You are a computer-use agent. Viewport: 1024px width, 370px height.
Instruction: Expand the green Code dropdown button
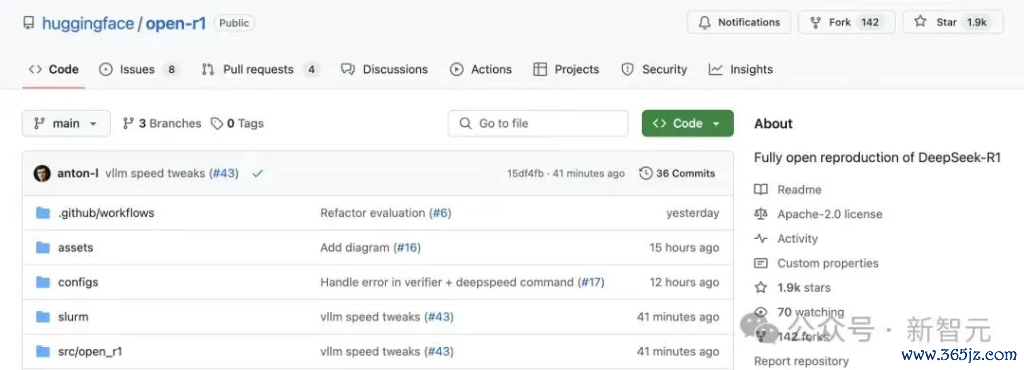[688, 123]
